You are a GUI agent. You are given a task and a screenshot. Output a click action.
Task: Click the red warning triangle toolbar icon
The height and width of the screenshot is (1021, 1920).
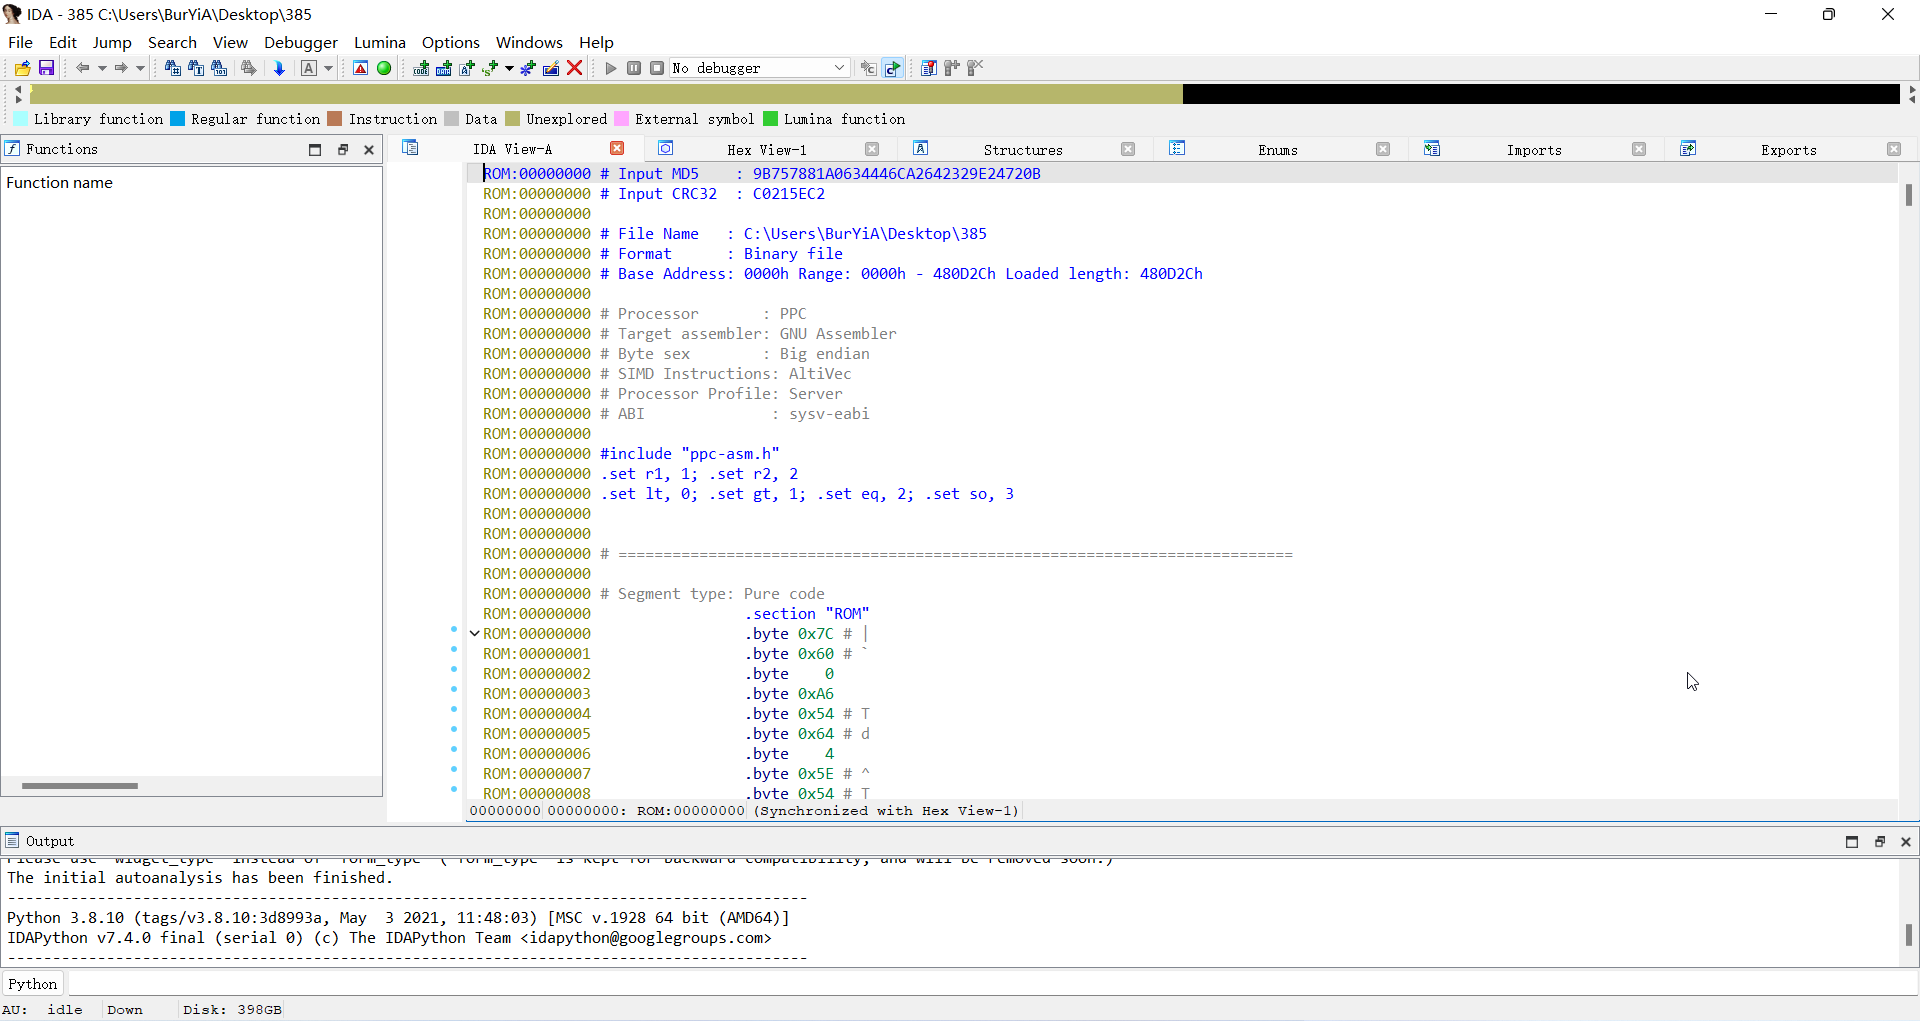pos(361,68)
